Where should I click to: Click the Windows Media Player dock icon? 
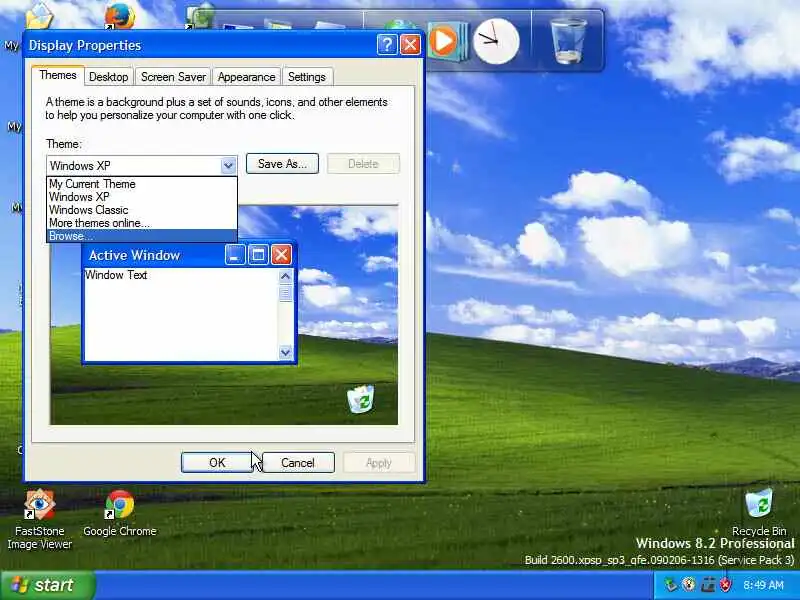(x=446, y=41)
